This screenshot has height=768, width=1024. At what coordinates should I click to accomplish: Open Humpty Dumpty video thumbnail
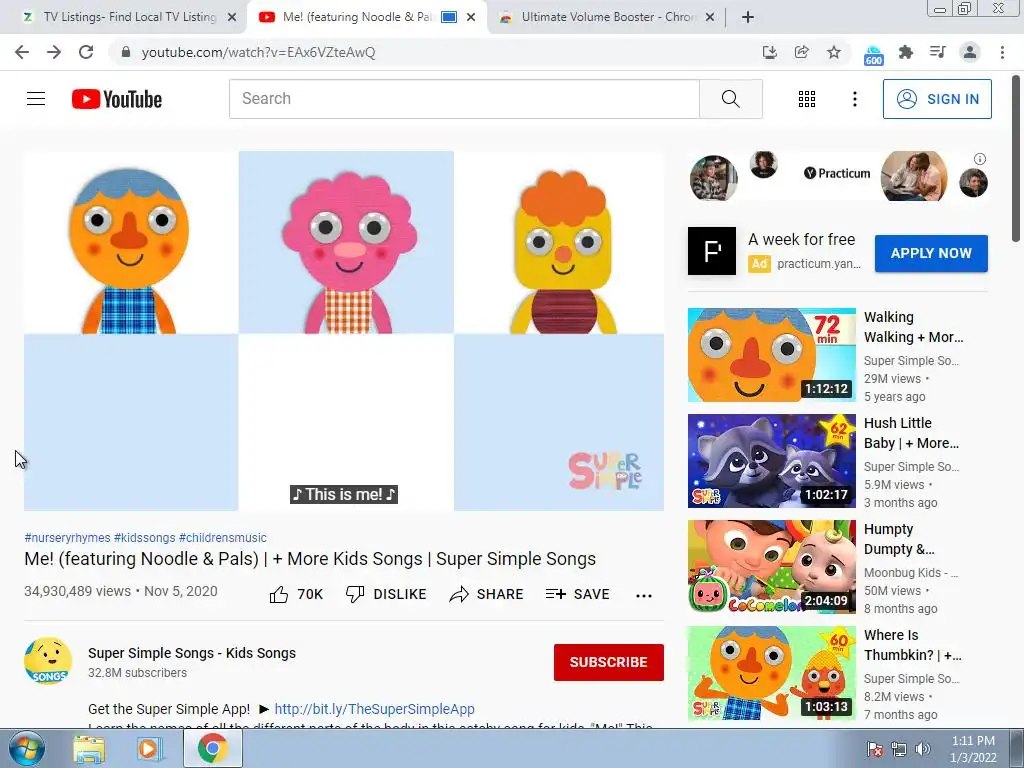point(772,567)
